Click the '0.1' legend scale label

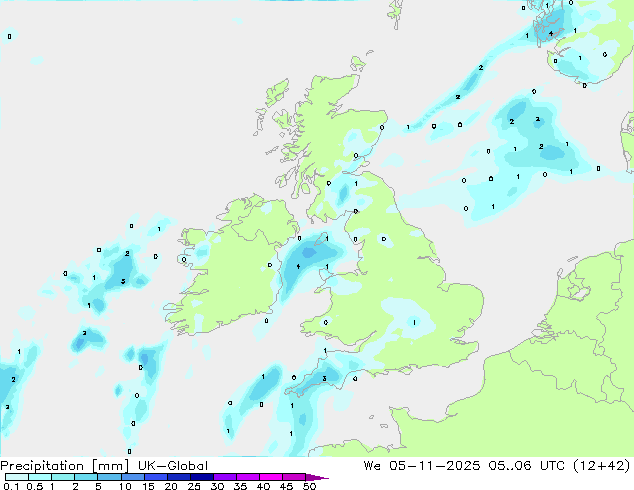(11, 486)
